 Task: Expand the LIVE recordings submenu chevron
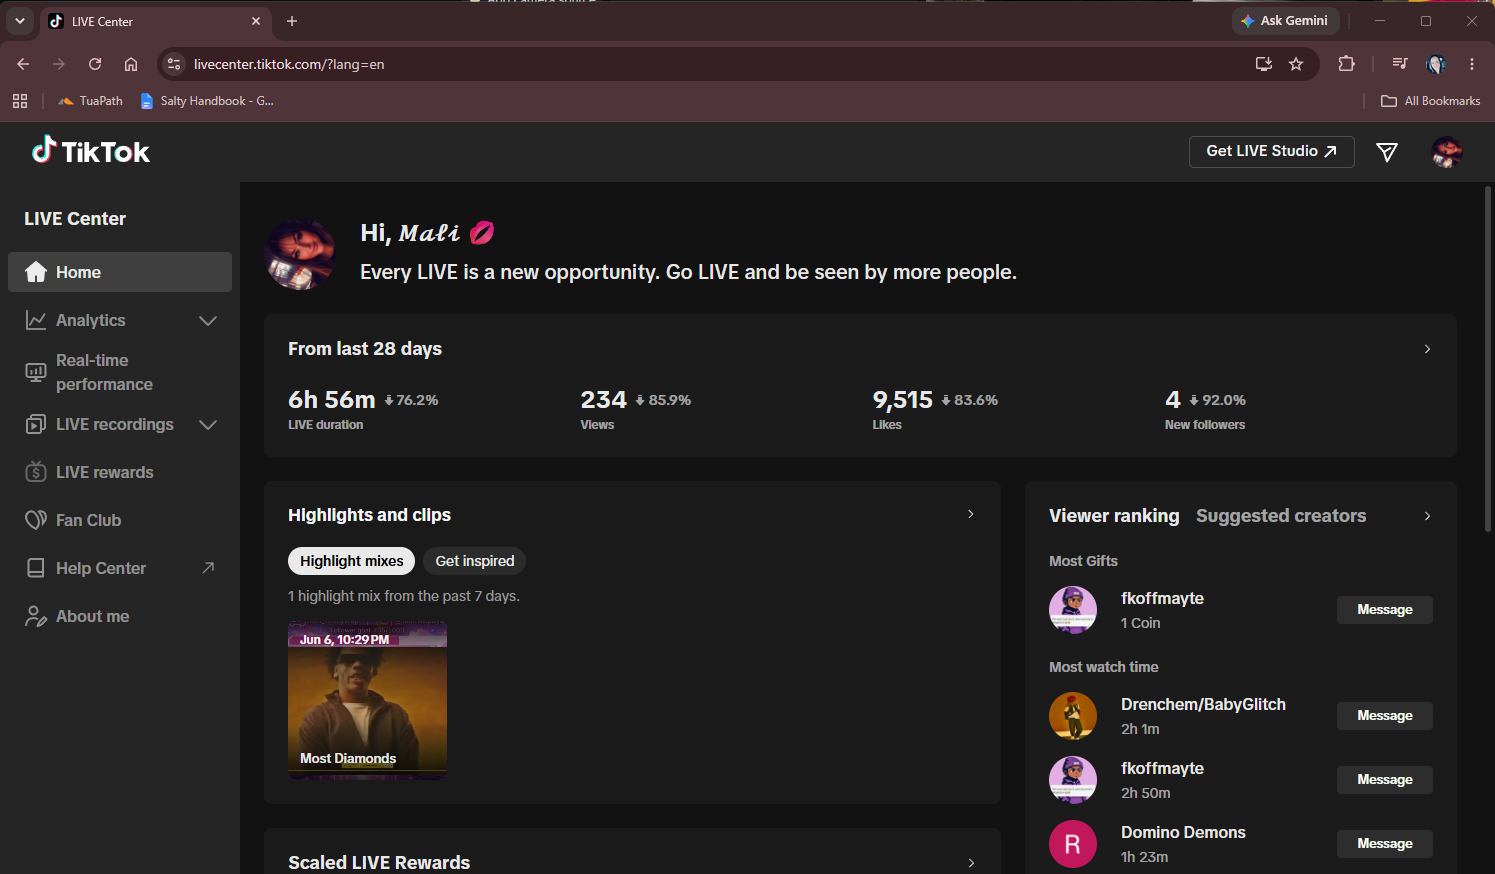point(208,424)
